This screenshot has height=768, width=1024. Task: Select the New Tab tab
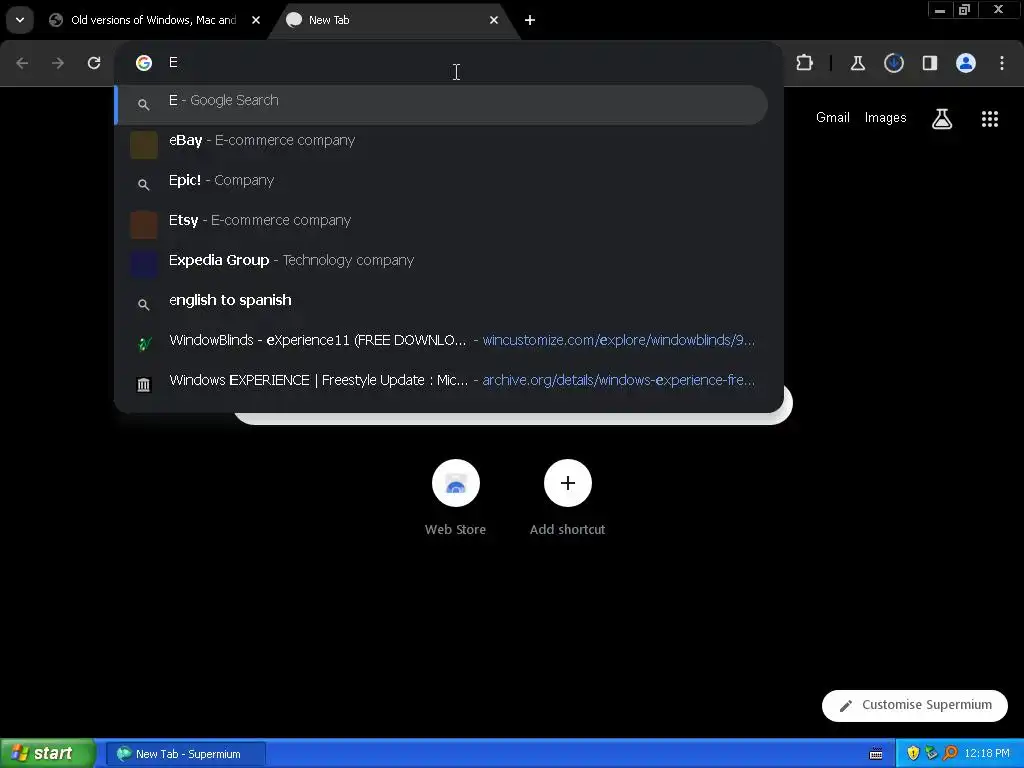[x=392, y=20]
